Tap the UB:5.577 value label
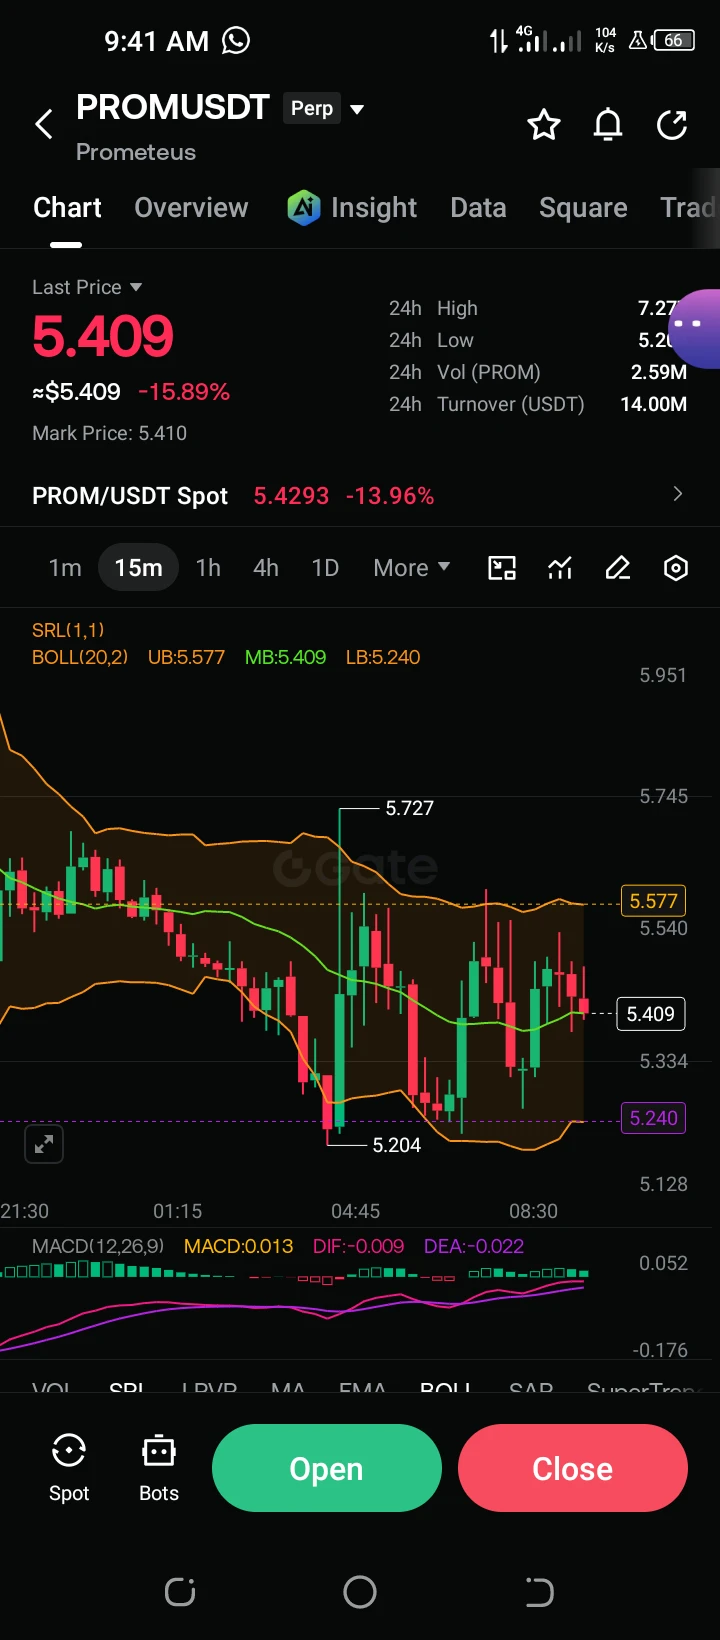720x1640 pixels. 186,657
